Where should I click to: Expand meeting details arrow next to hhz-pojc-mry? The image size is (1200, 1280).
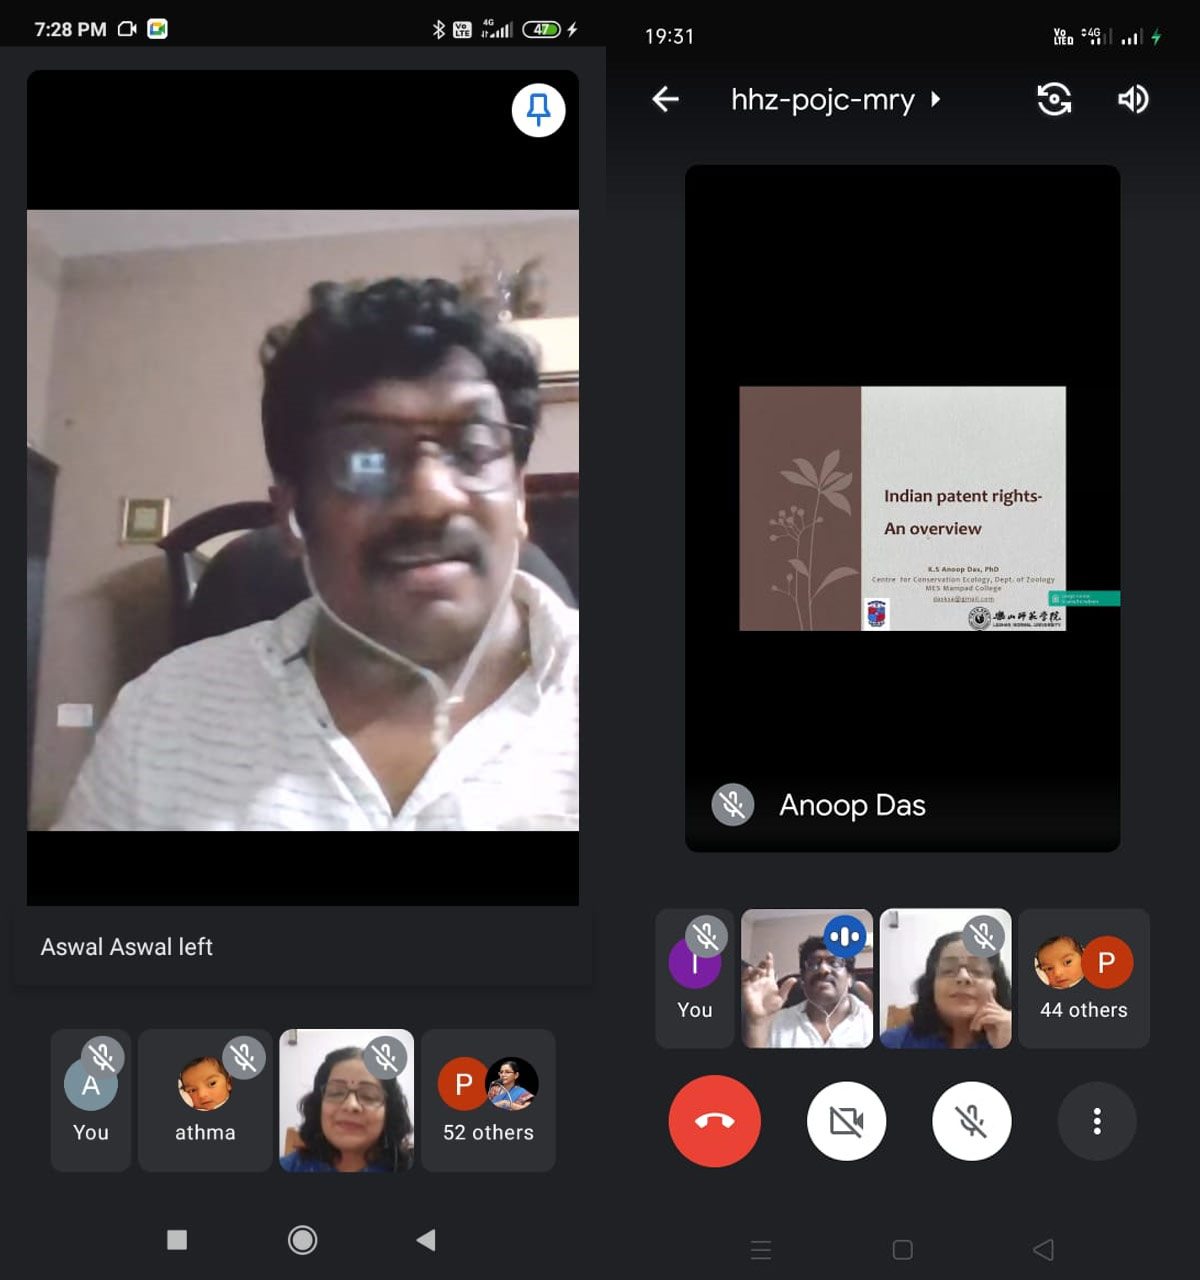(x=936, y=99)
